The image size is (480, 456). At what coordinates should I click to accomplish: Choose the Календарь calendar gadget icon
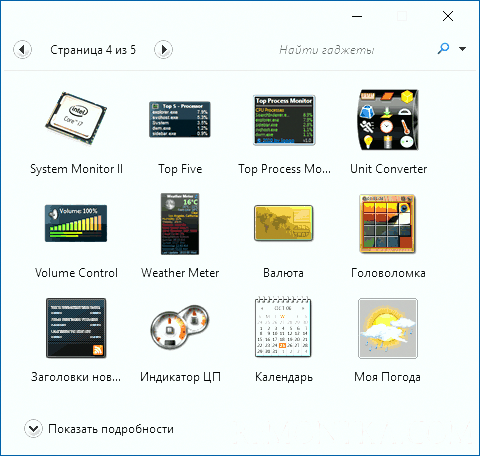(283, 327)
